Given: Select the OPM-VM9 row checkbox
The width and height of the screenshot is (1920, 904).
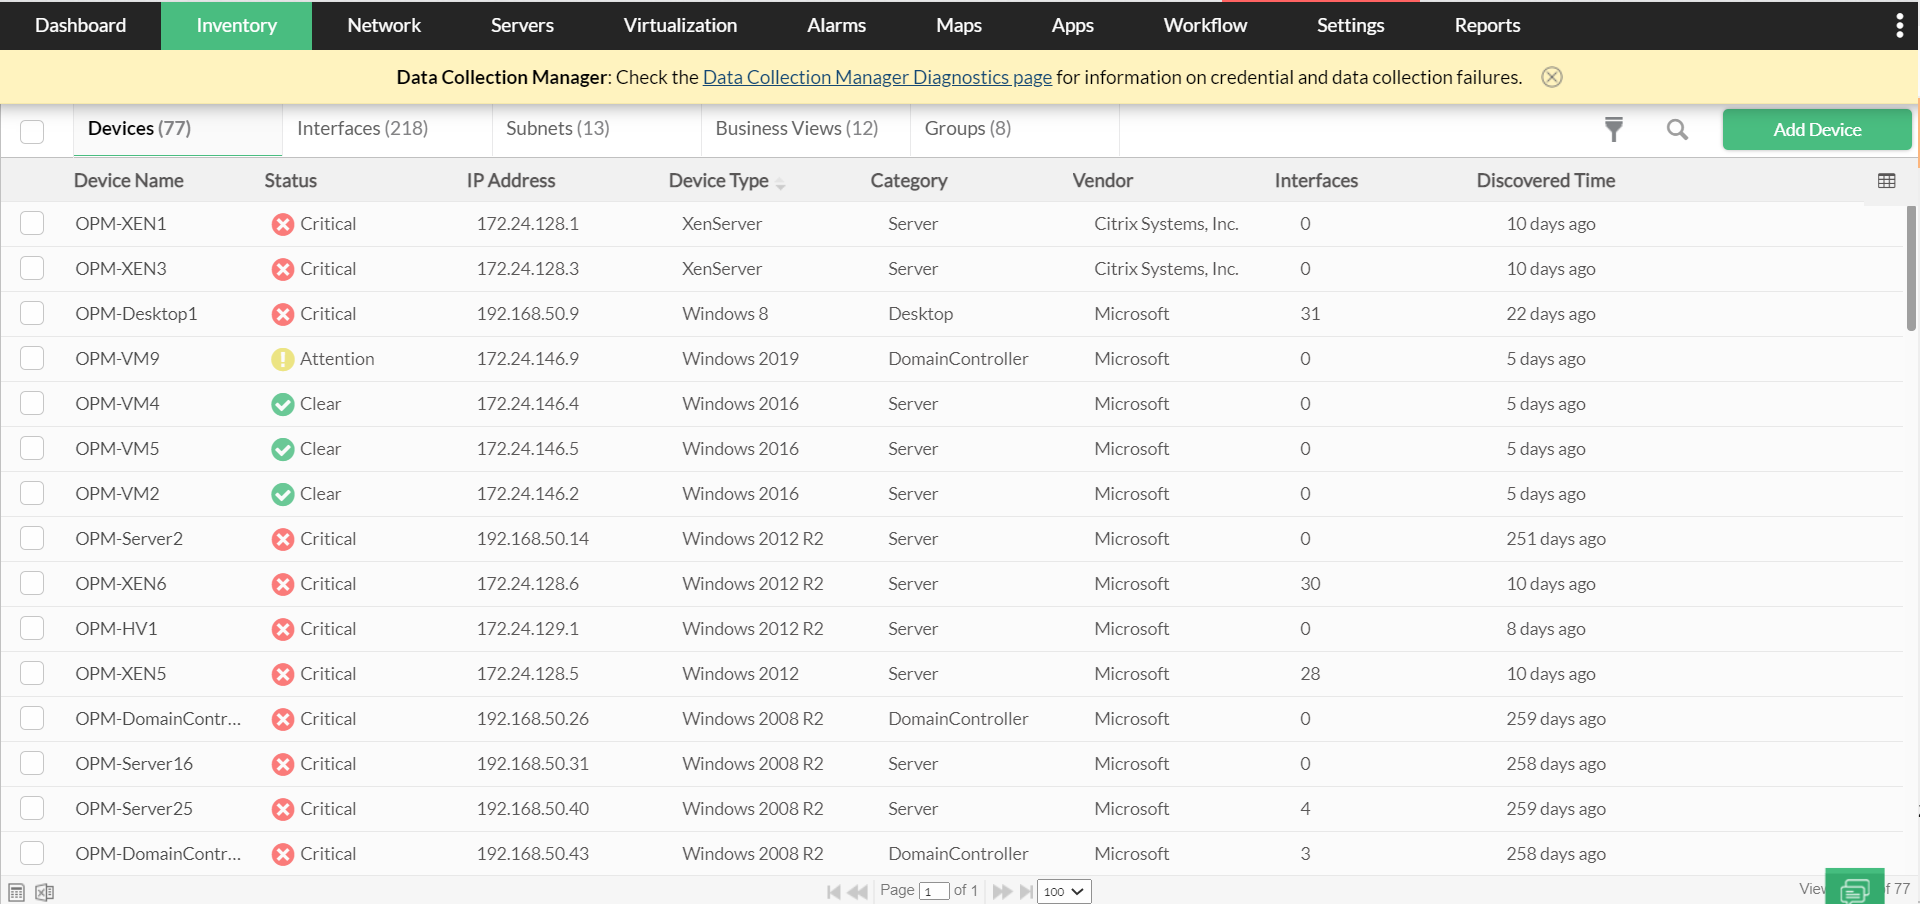Looking at the screenshot, I should (32, 359).
